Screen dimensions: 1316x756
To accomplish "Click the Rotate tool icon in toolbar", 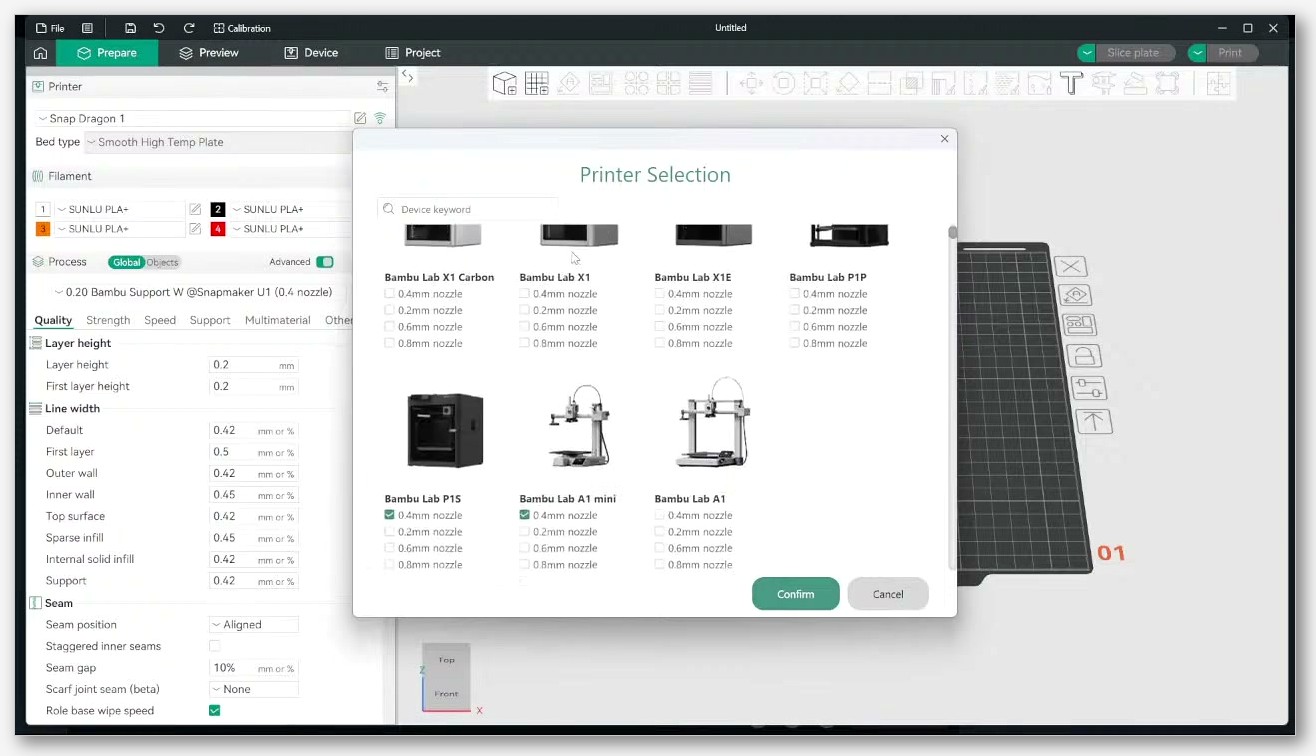I will click(783, 83).
